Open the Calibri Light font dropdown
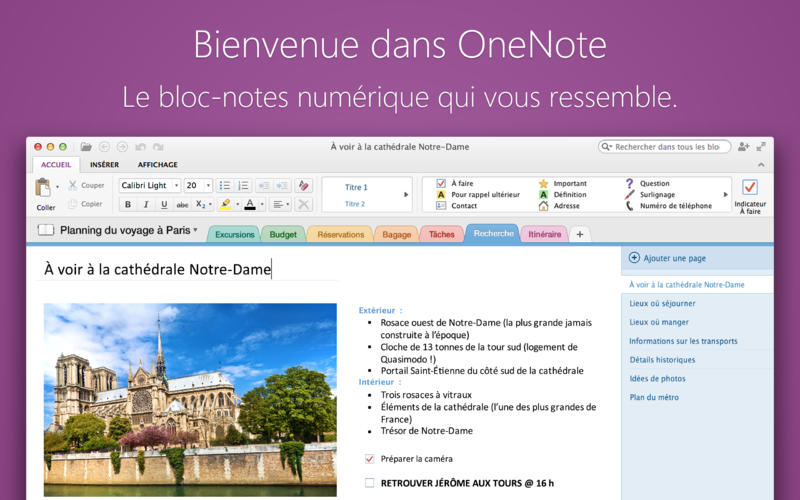Image resolution: width=800 pixels, height=500 pixels. 177,186
